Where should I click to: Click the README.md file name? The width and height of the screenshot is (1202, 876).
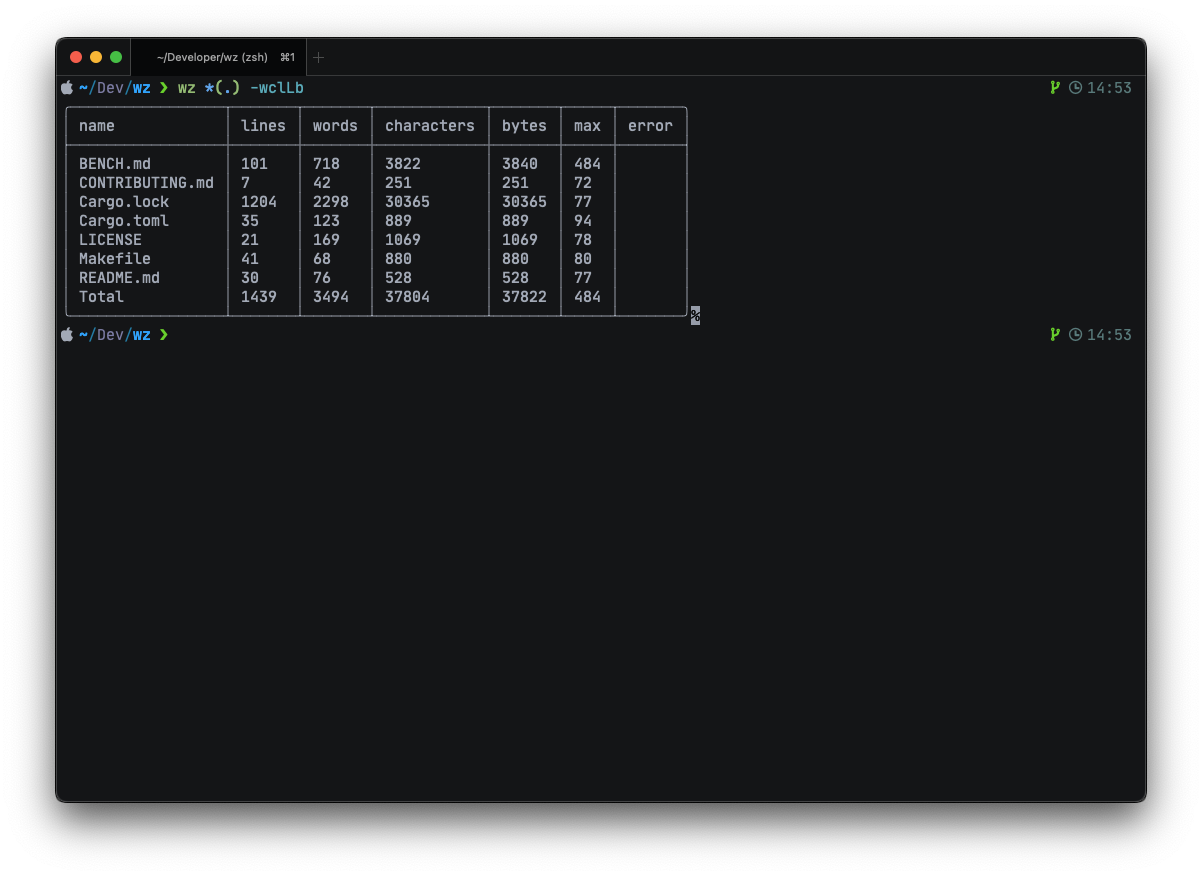pyautogui.click(x=119, y=278)
